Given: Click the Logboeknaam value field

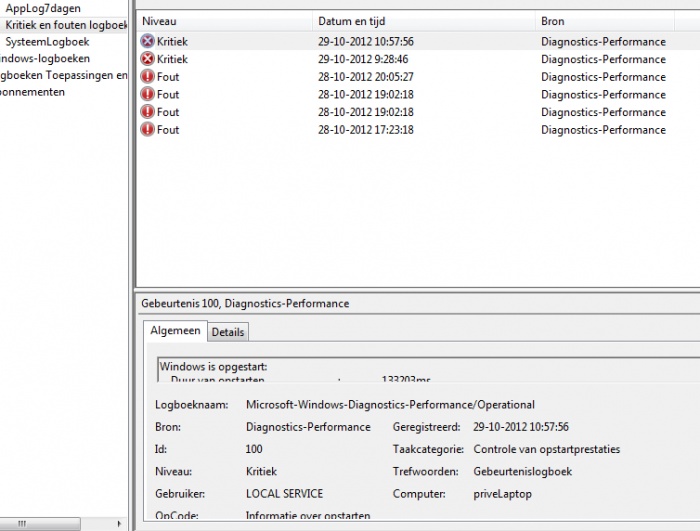Looking at the screenshot, I should coord(390,405).
